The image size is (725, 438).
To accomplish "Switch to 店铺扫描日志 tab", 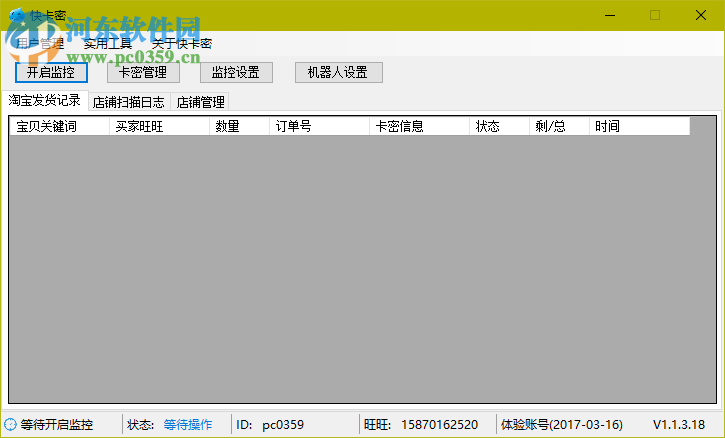I will click(129, 102).
